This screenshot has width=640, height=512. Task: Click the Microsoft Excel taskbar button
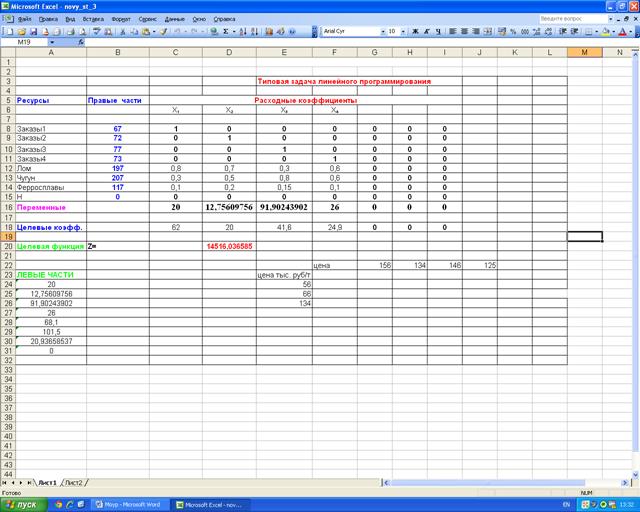click(x=209, y=505)
